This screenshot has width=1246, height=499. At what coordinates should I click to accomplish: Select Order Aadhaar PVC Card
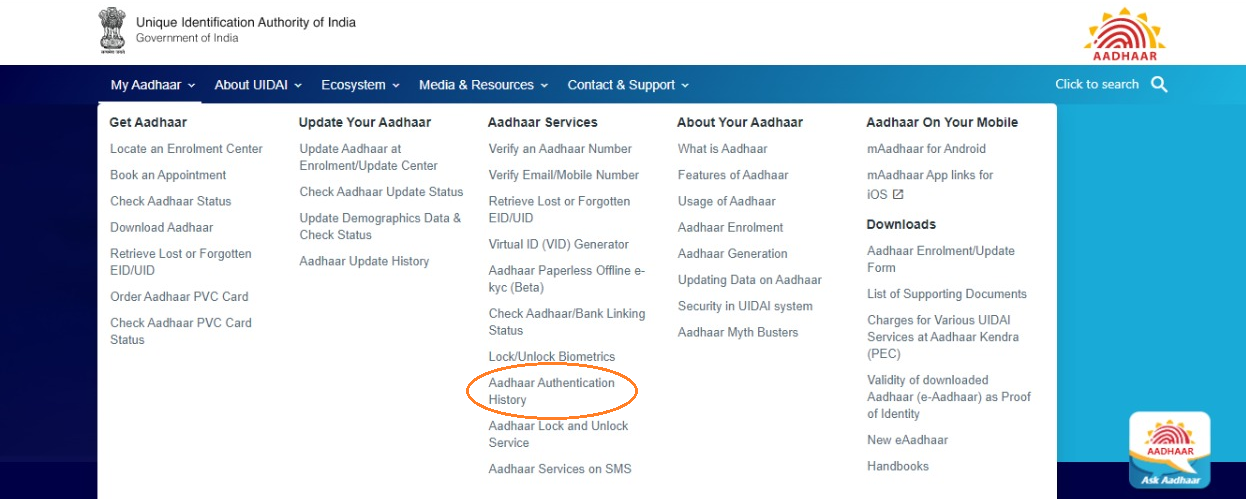coord(179,297)
